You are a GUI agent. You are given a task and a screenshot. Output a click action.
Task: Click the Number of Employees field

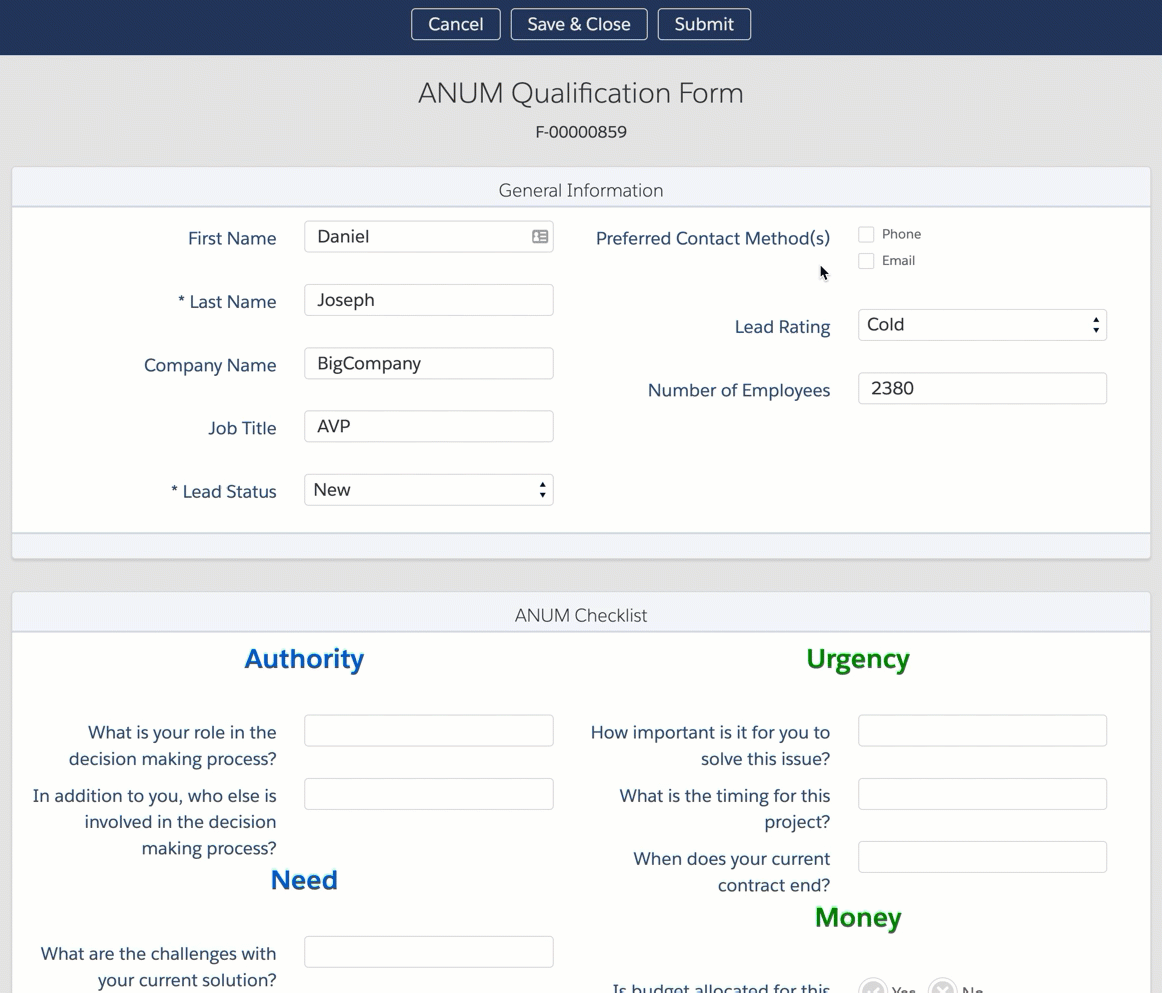(x=982, y=388)
